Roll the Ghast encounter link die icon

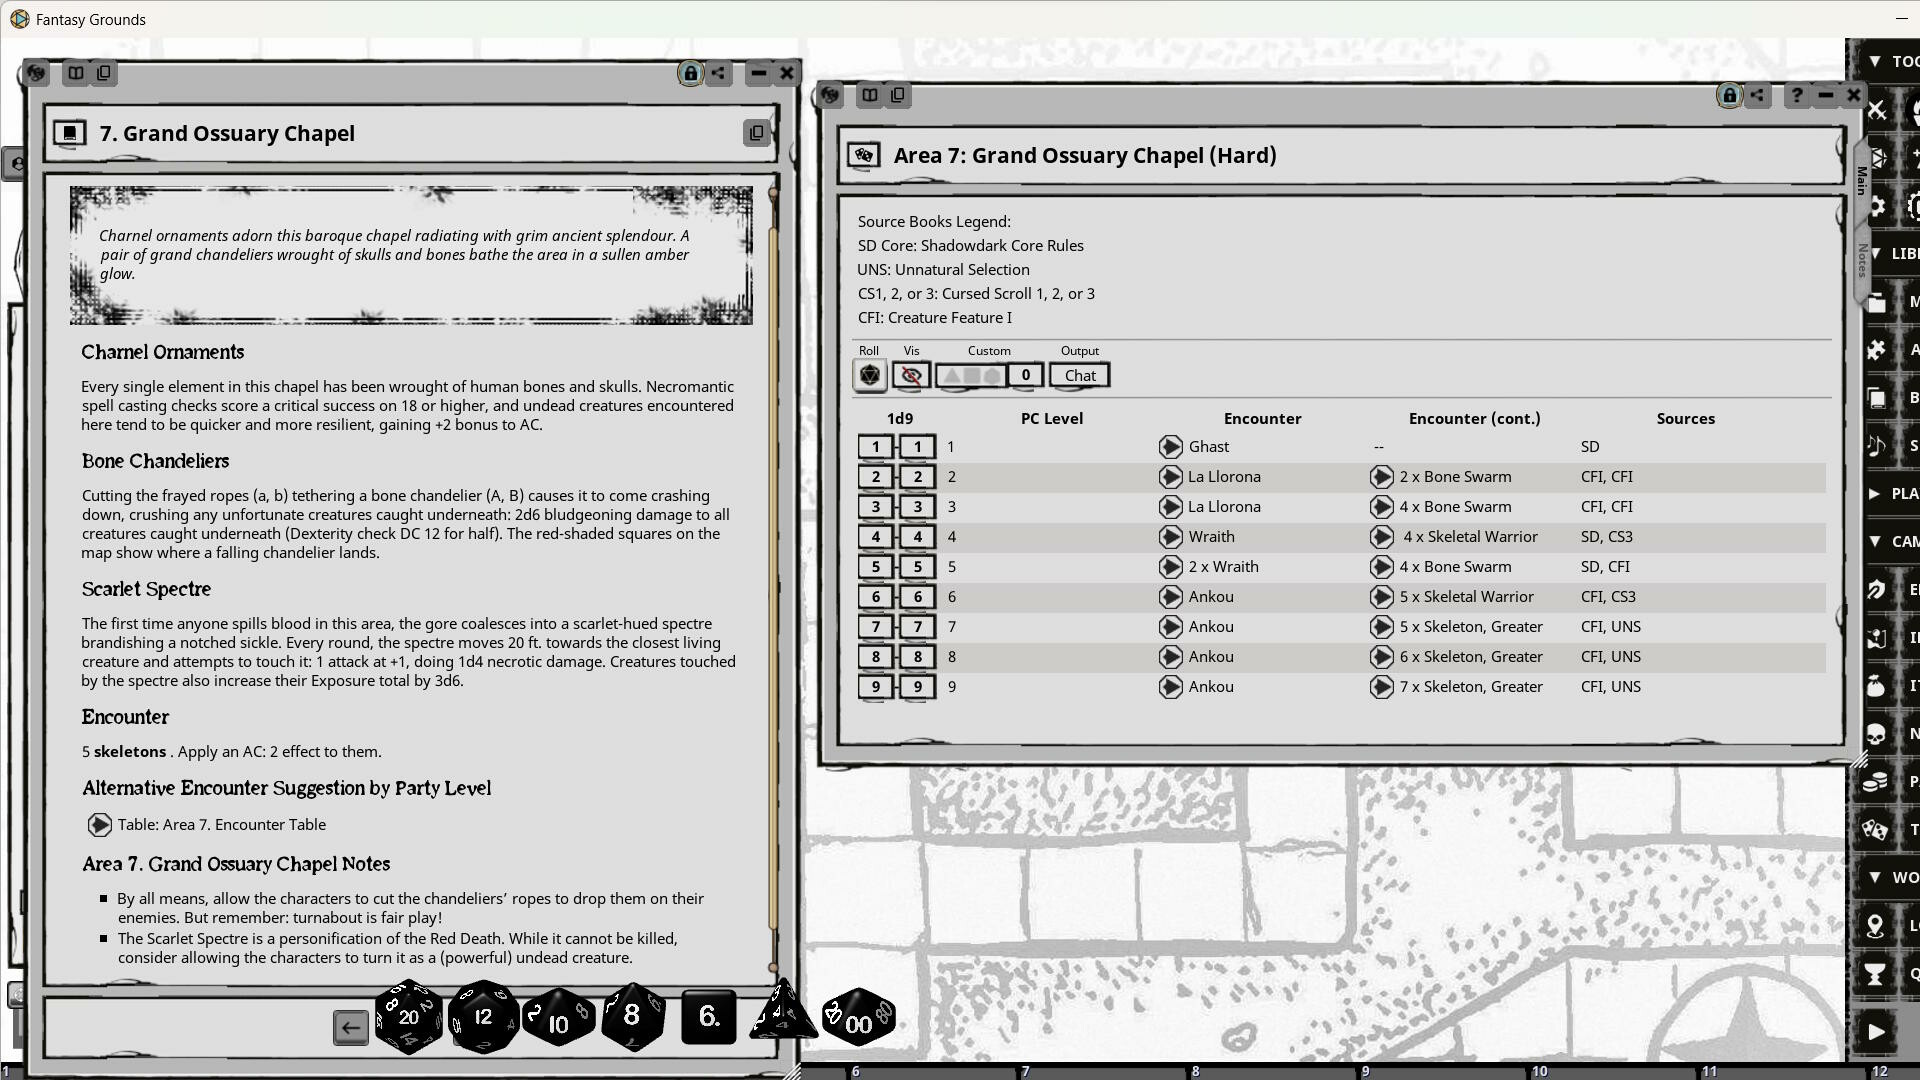[x=1170, y=446]
